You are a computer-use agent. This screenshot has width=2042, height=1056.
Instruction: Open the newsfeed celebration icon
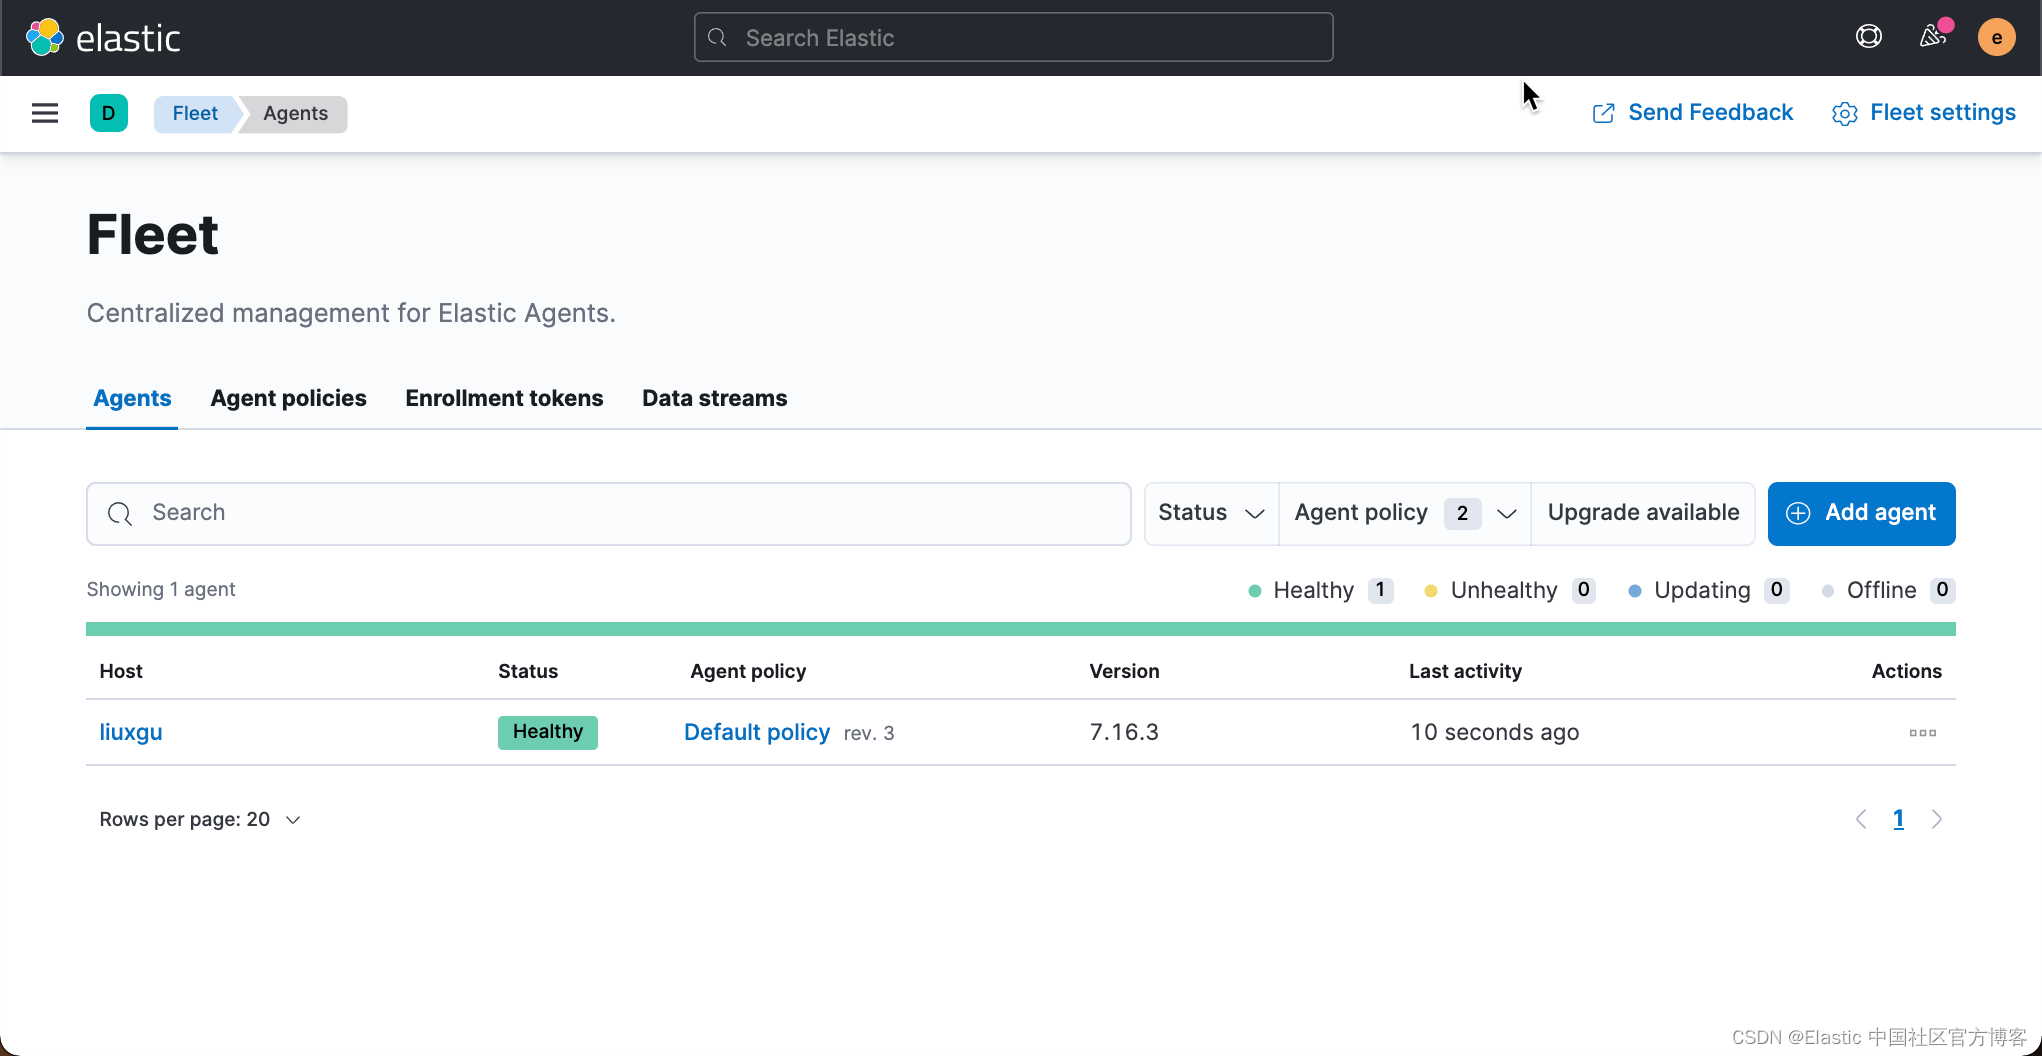click(x=1933, y=38)
